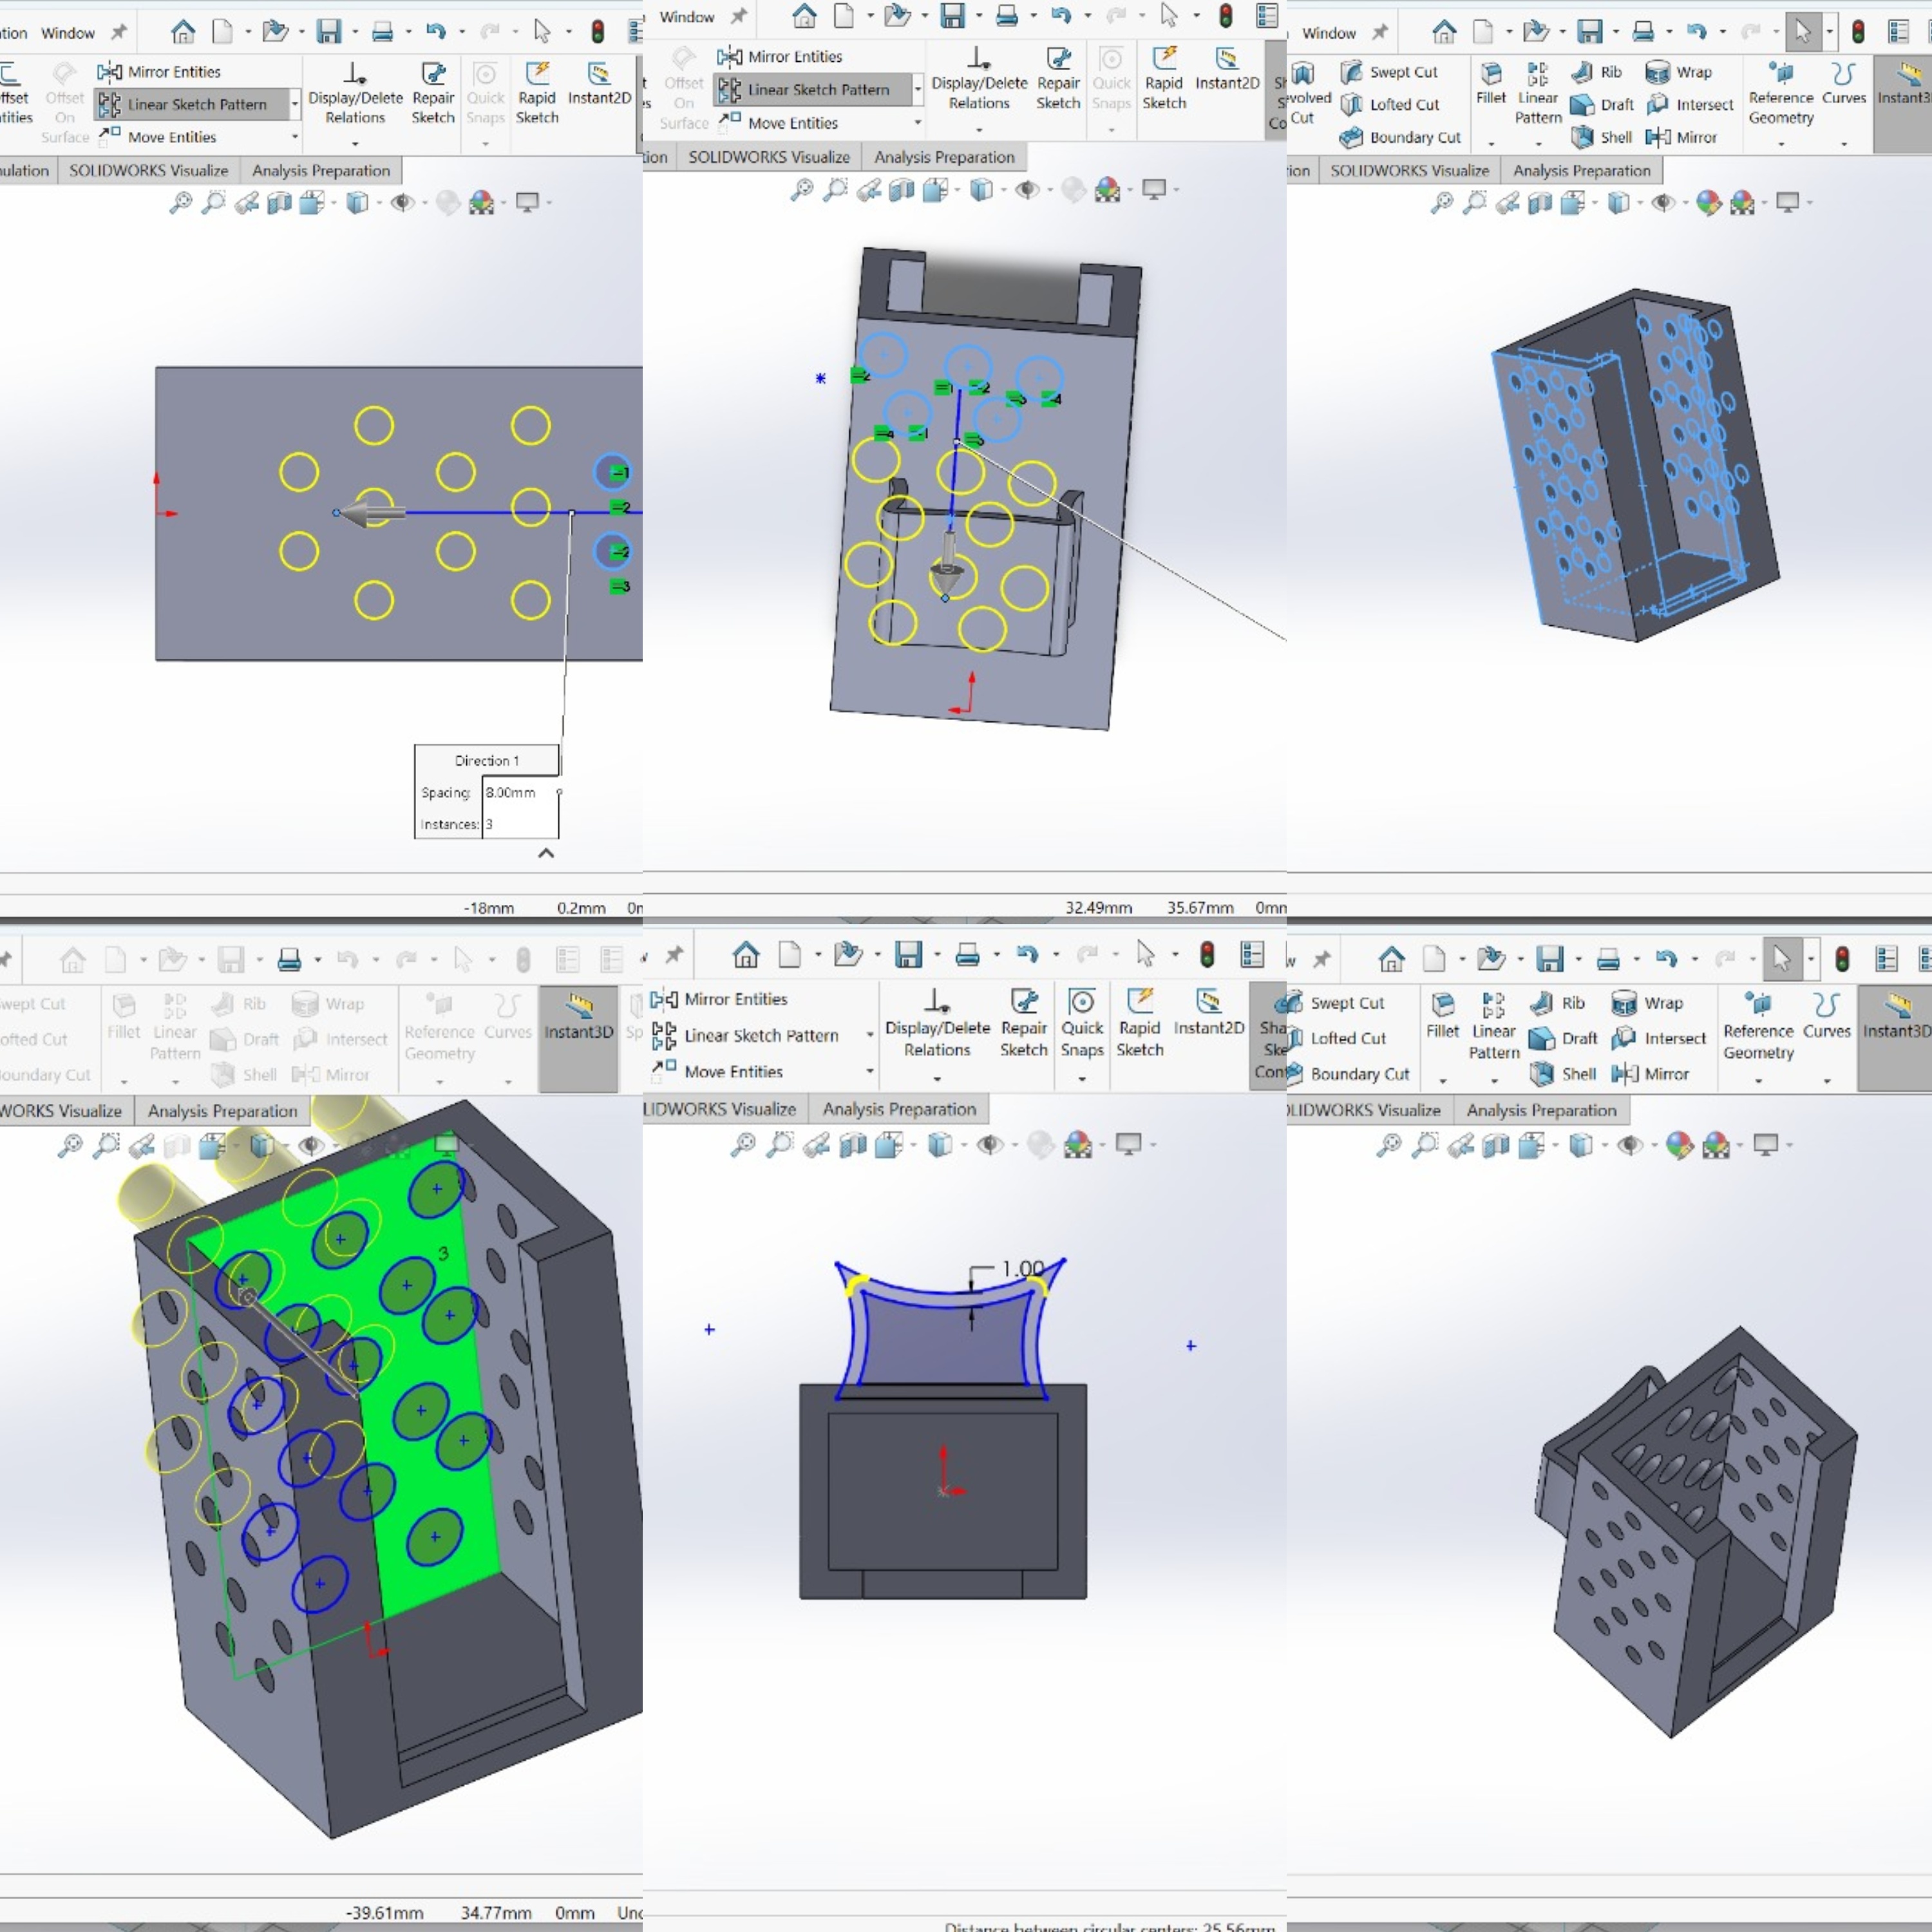Toggle the select cursor in bottom-right window
This screenshot has width=1932, height=1932.
[x=1782, y=959]
